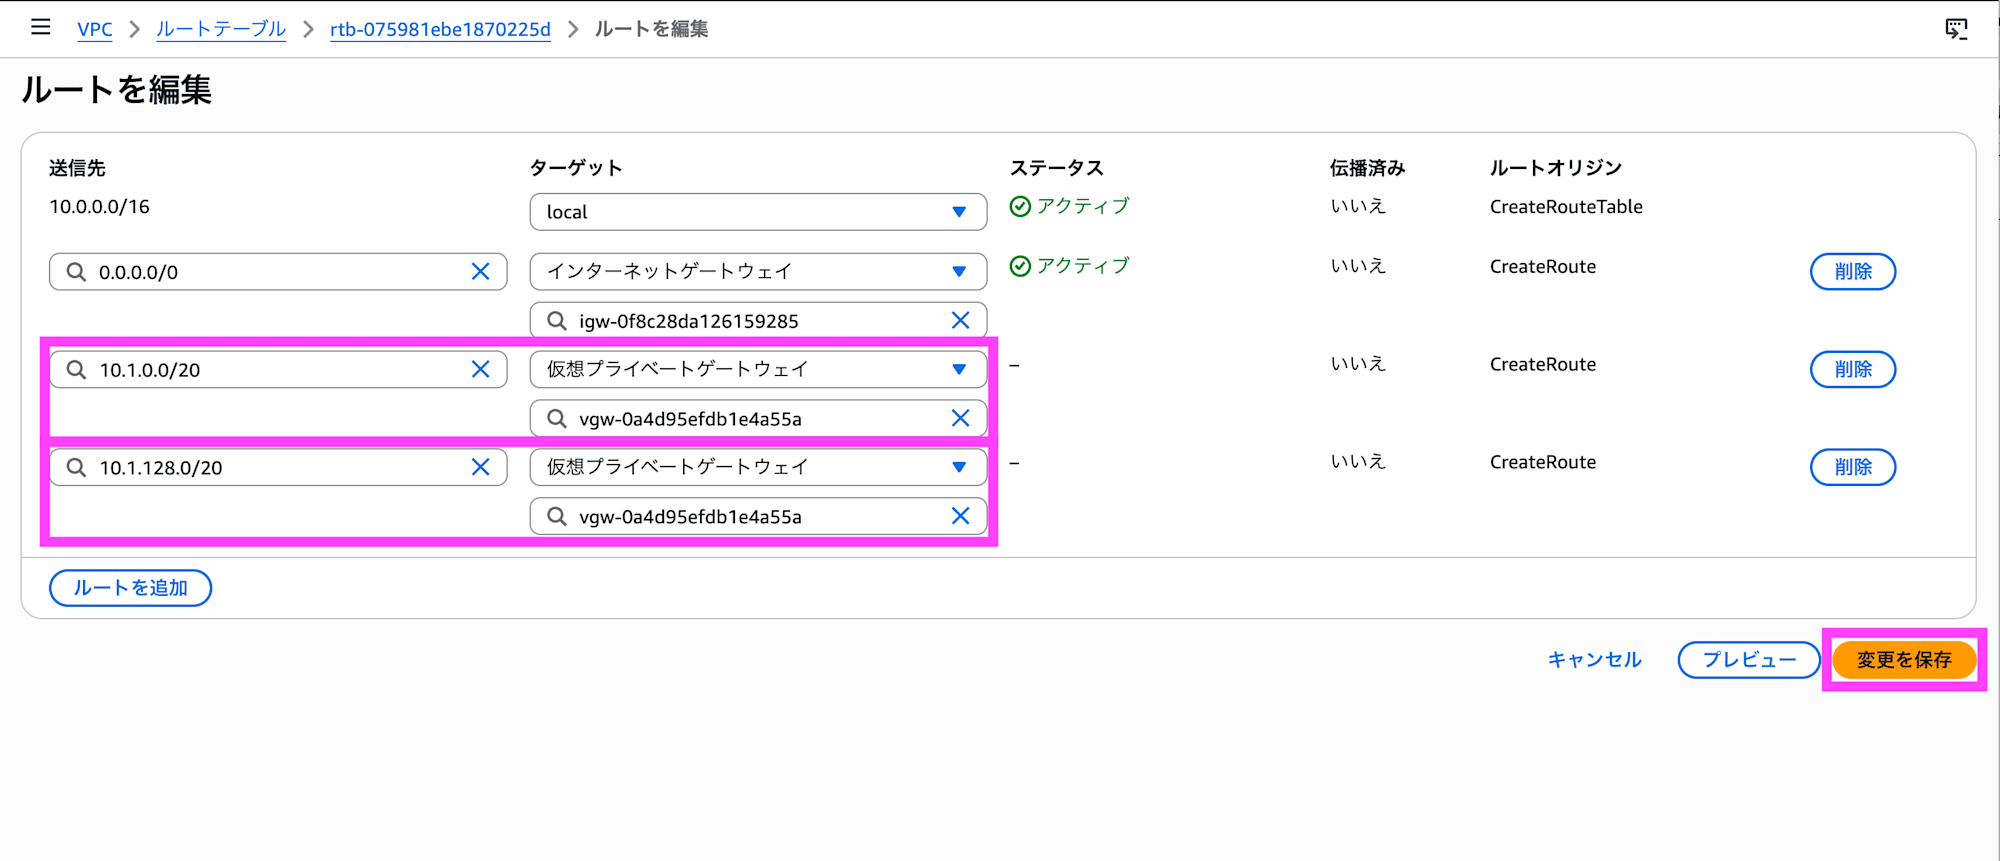The height and width of the screenshot is (861, 2000).
Task: Delete the 10.1.0.0/20 route with 削除
Action: tap(1852, 369)
